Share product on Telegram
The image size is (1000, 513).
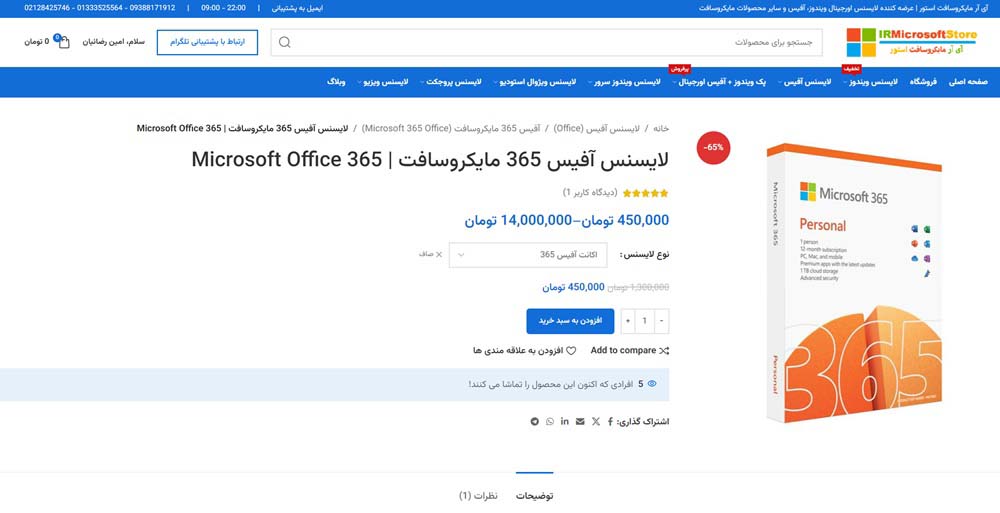[x=534, y=422]
